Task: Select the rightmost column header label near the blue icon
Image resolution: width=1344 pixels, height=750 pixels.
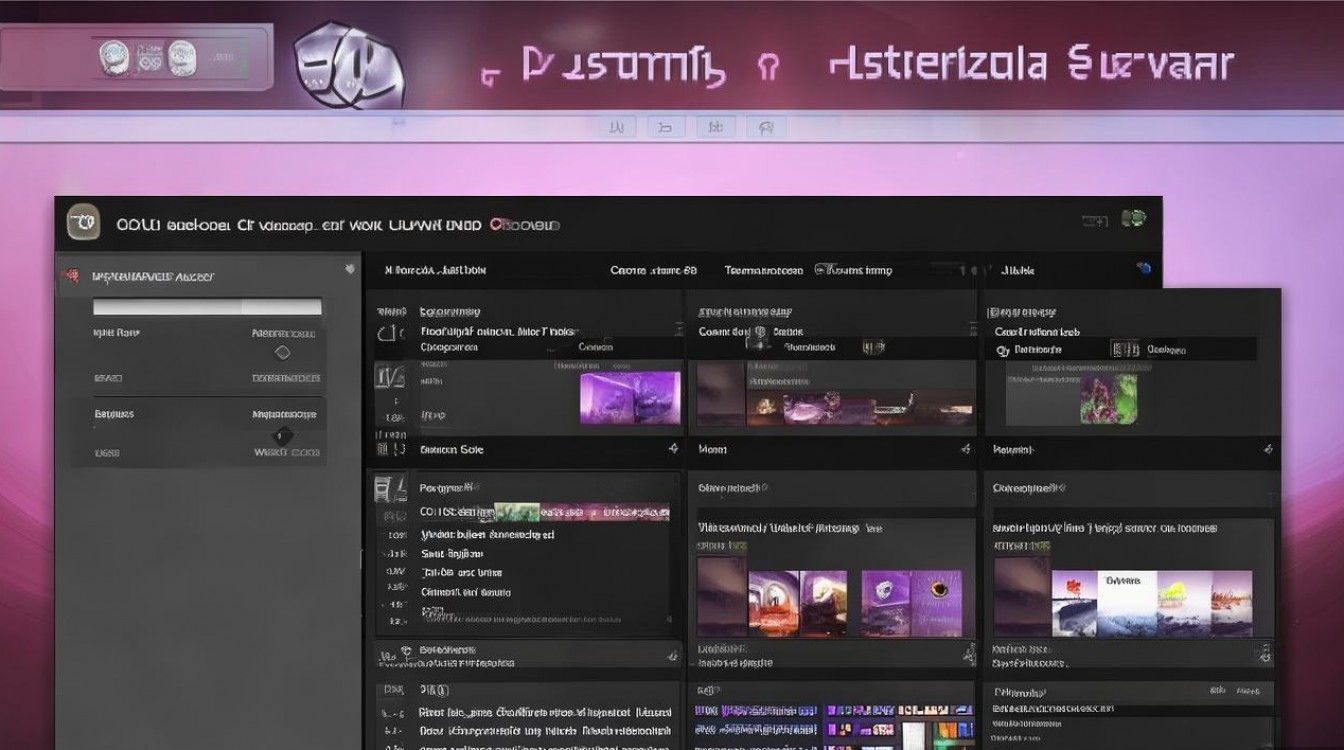Action: (x=1018, y=270)
